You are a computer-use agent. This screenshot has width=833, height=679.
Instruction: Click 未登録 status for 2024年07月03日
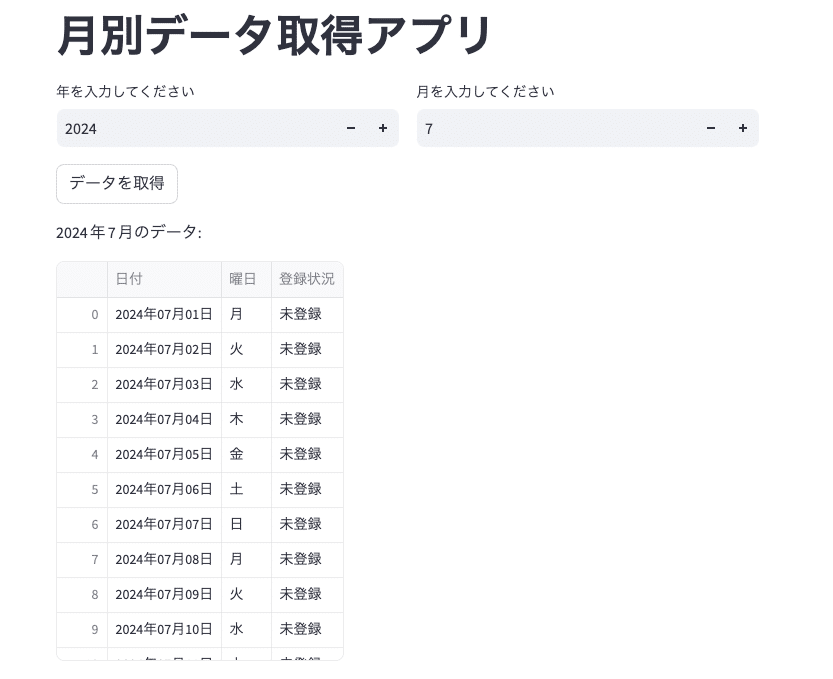307,385
